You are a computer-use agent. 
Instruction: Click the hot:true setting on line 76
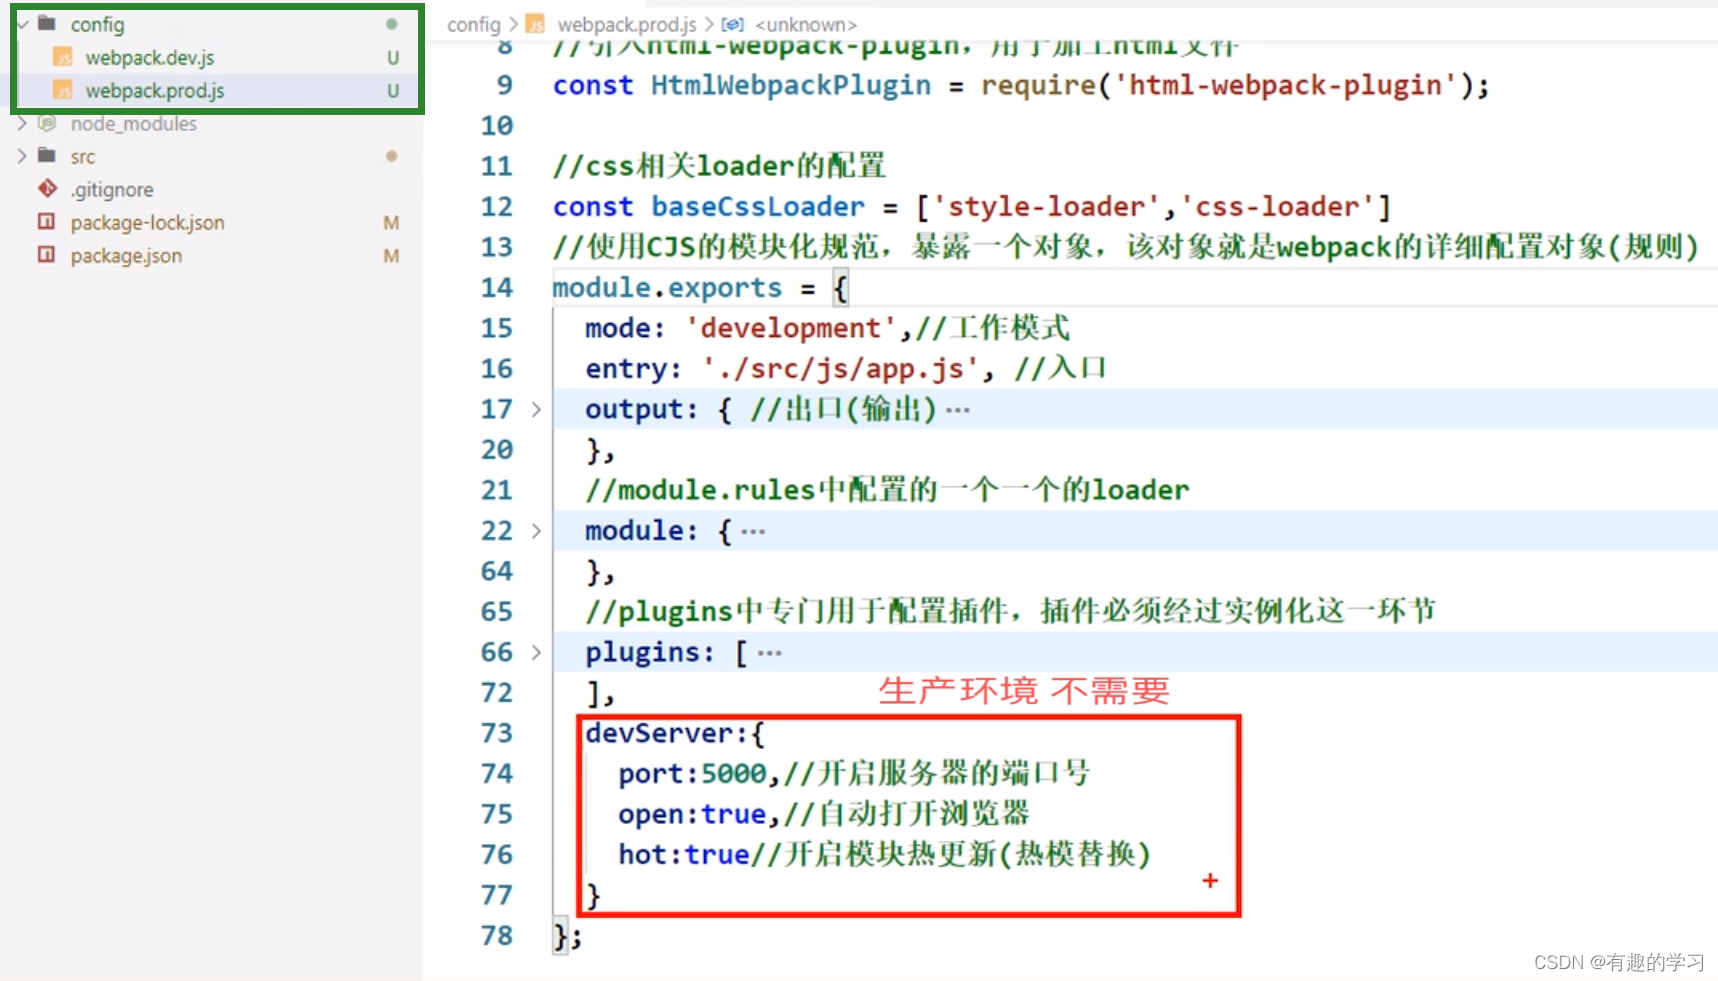click(x=684, y=855)
